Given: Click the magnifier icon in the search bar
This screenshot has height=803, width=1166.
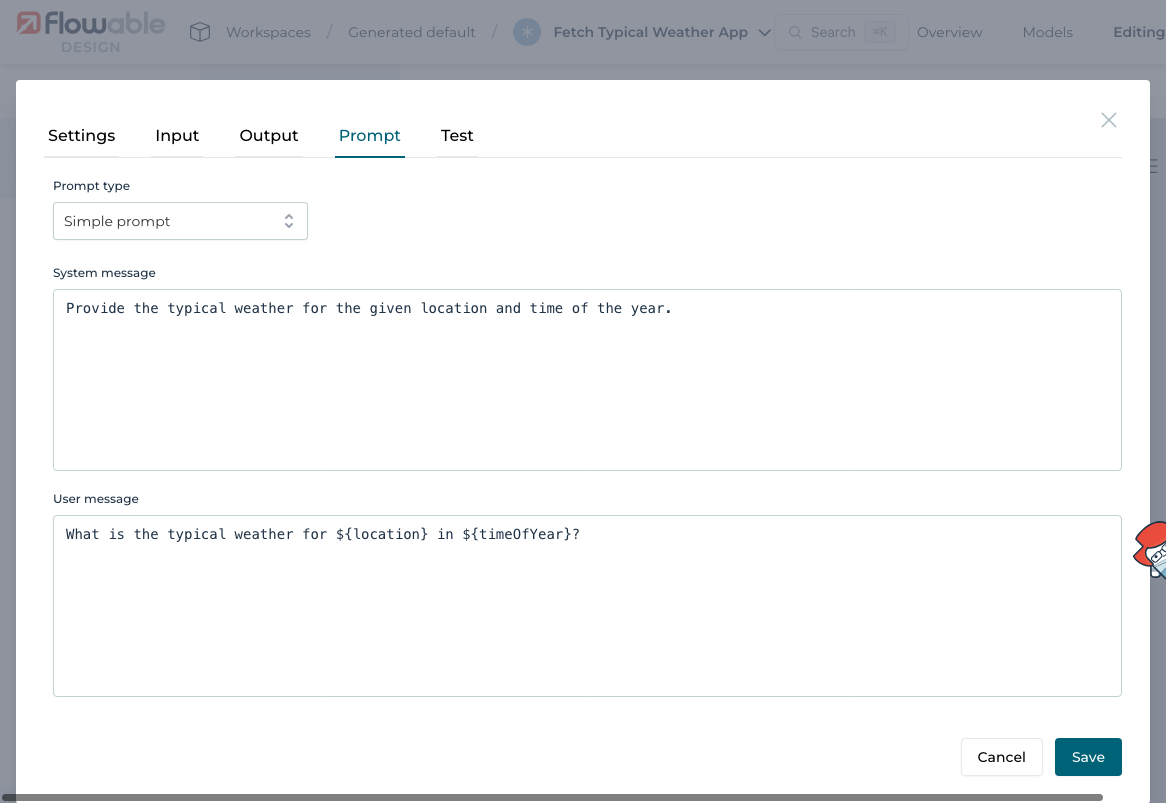Looking at the screenshot, I should [794, 31].
